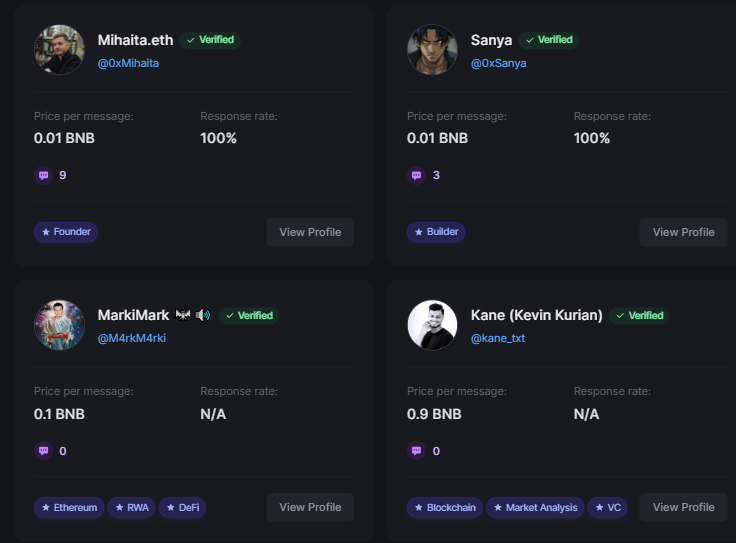
Task: Select the DeFi tag on MarkiMark's card
Action: pyautogui.click(x=183, y=507)
